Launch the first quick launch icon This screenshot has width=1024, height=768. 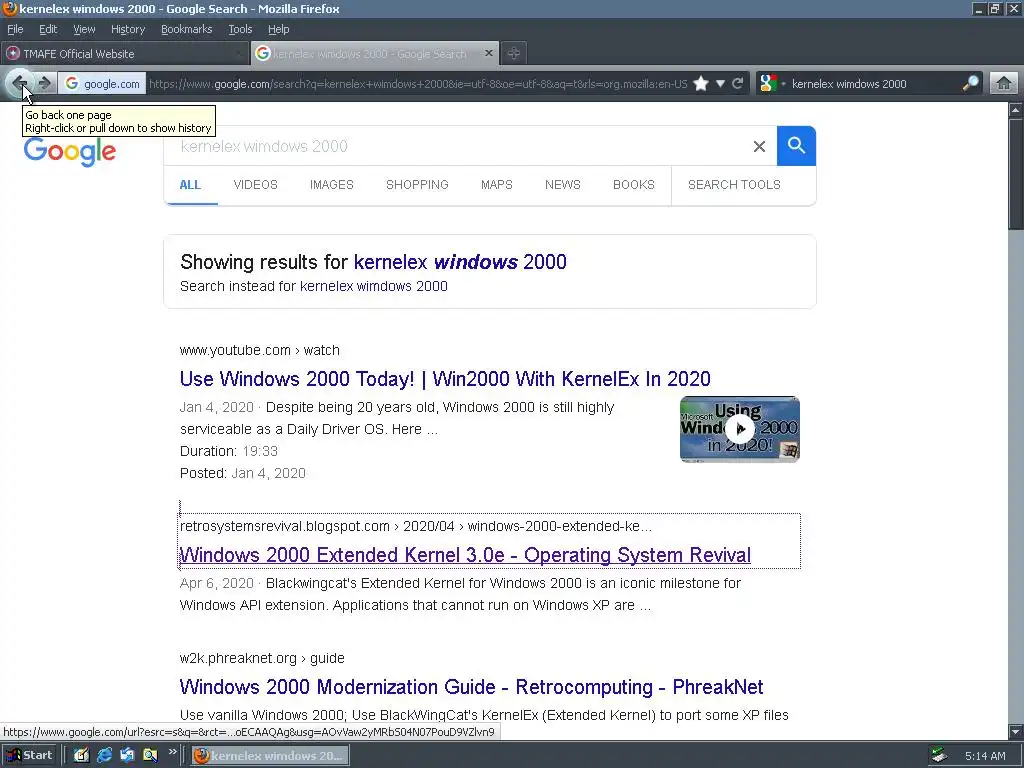click(81, 756)
